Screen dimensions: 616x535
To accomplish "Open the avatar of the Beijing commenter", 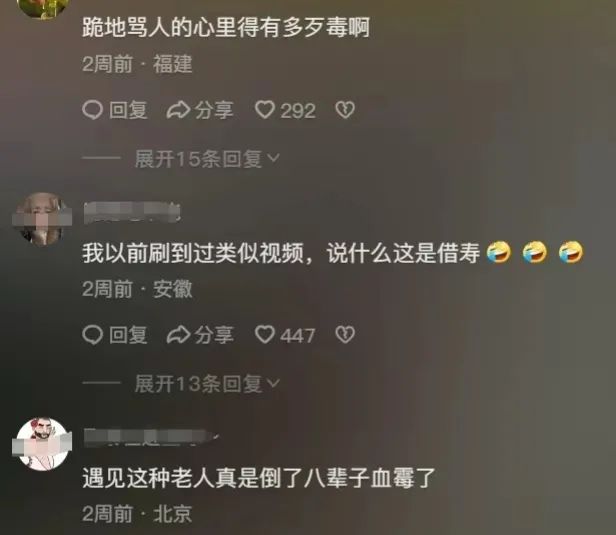I will pos(42,444).
